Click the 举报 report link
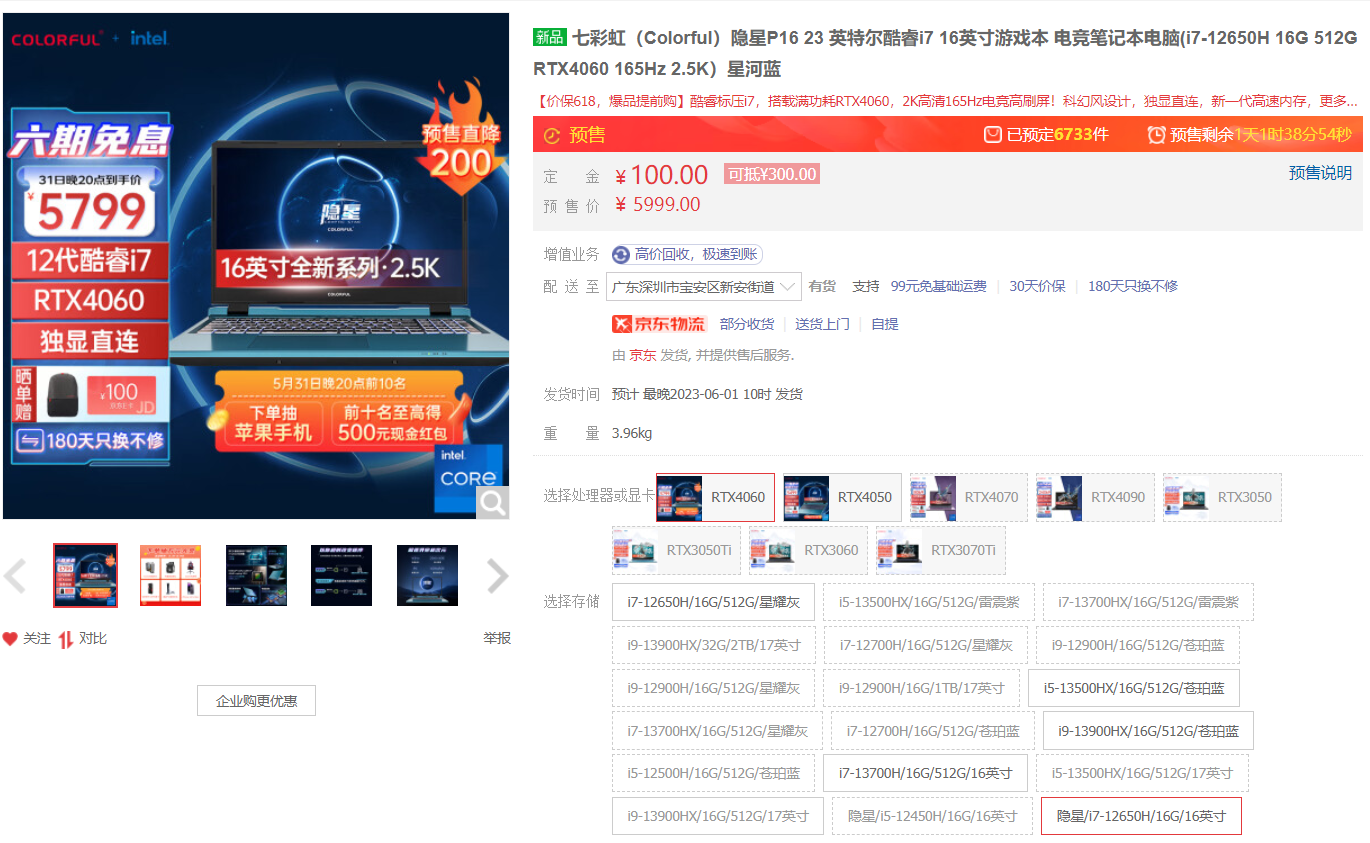Viewport: 1370px width, 843px height. pyautogui.click(x=497, y=638)
